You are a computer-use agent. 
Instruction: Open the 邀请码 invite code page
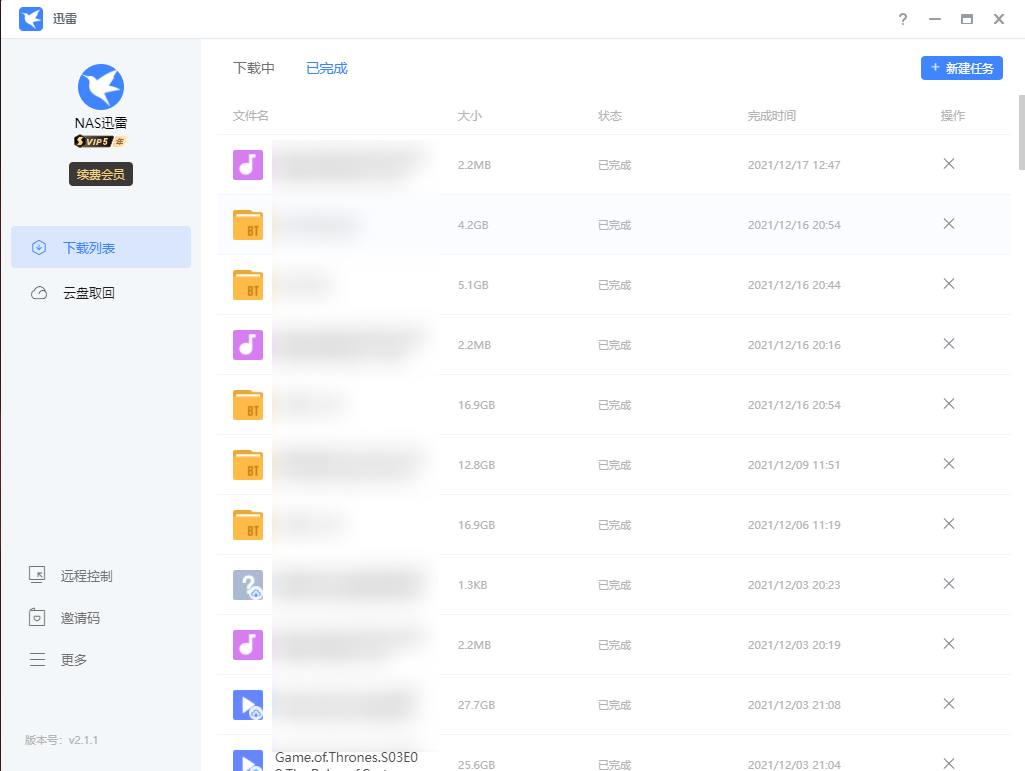[x=80, y=618]
